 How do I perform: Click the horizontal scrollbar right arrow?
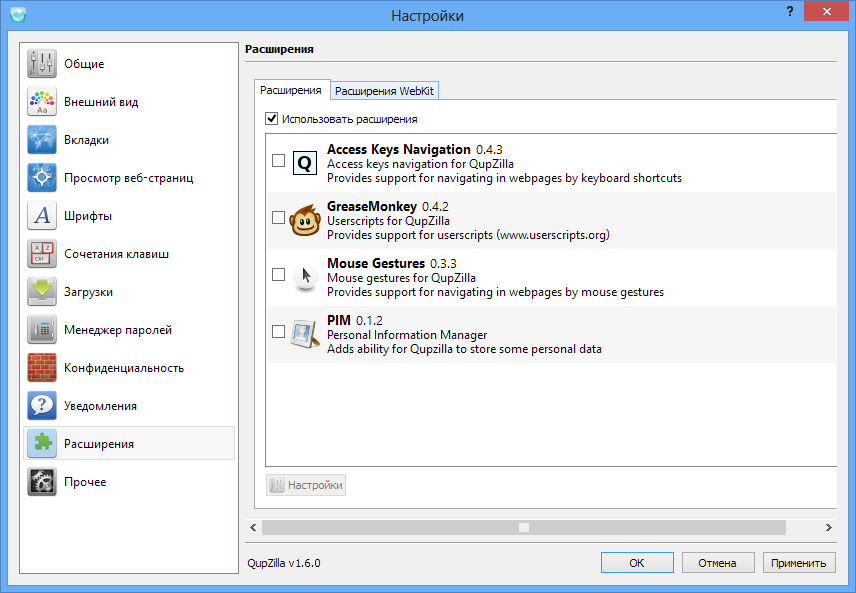pos(829,527)
